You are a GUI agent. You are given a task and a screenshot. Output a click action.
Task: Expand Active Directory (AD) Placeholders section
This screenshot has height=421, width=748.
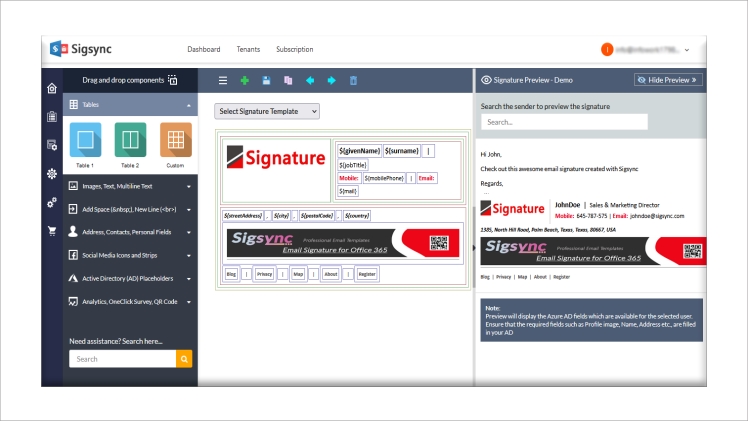point(130,278)
